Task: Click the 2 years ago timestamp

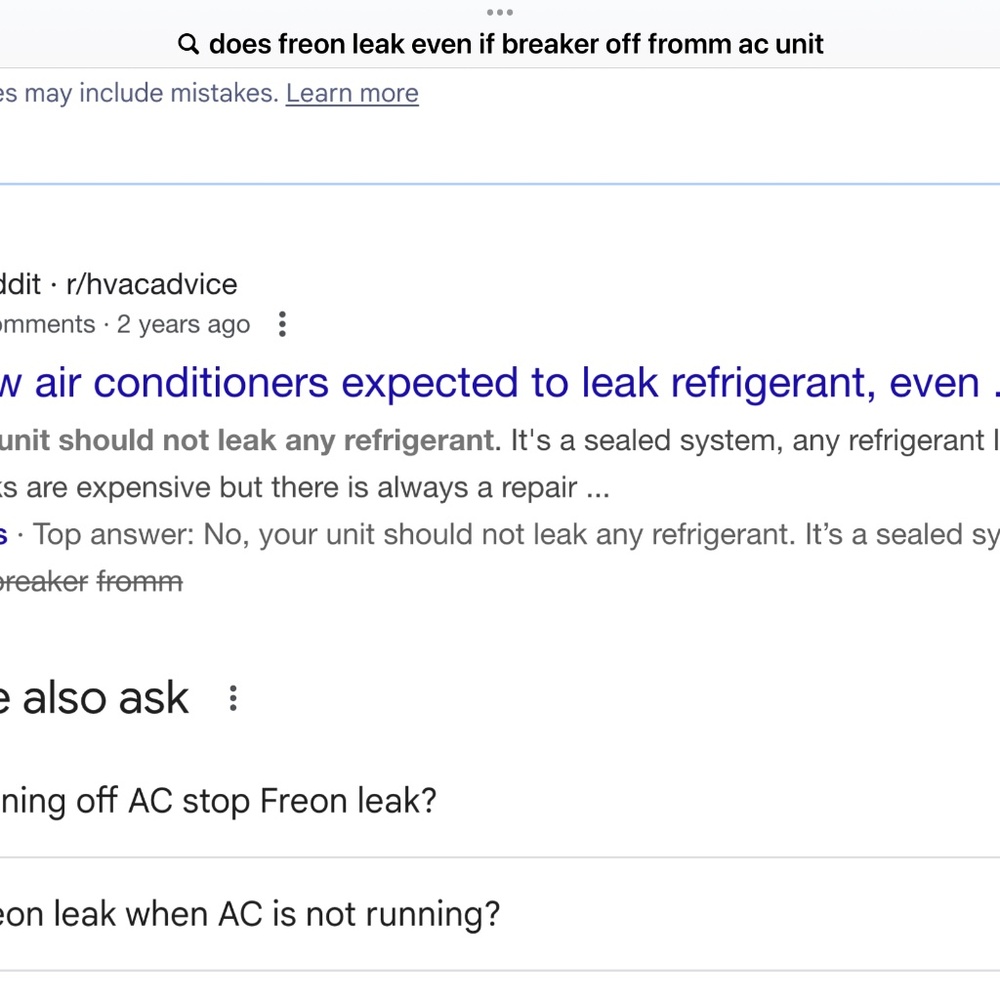Action: pos(183,325)
